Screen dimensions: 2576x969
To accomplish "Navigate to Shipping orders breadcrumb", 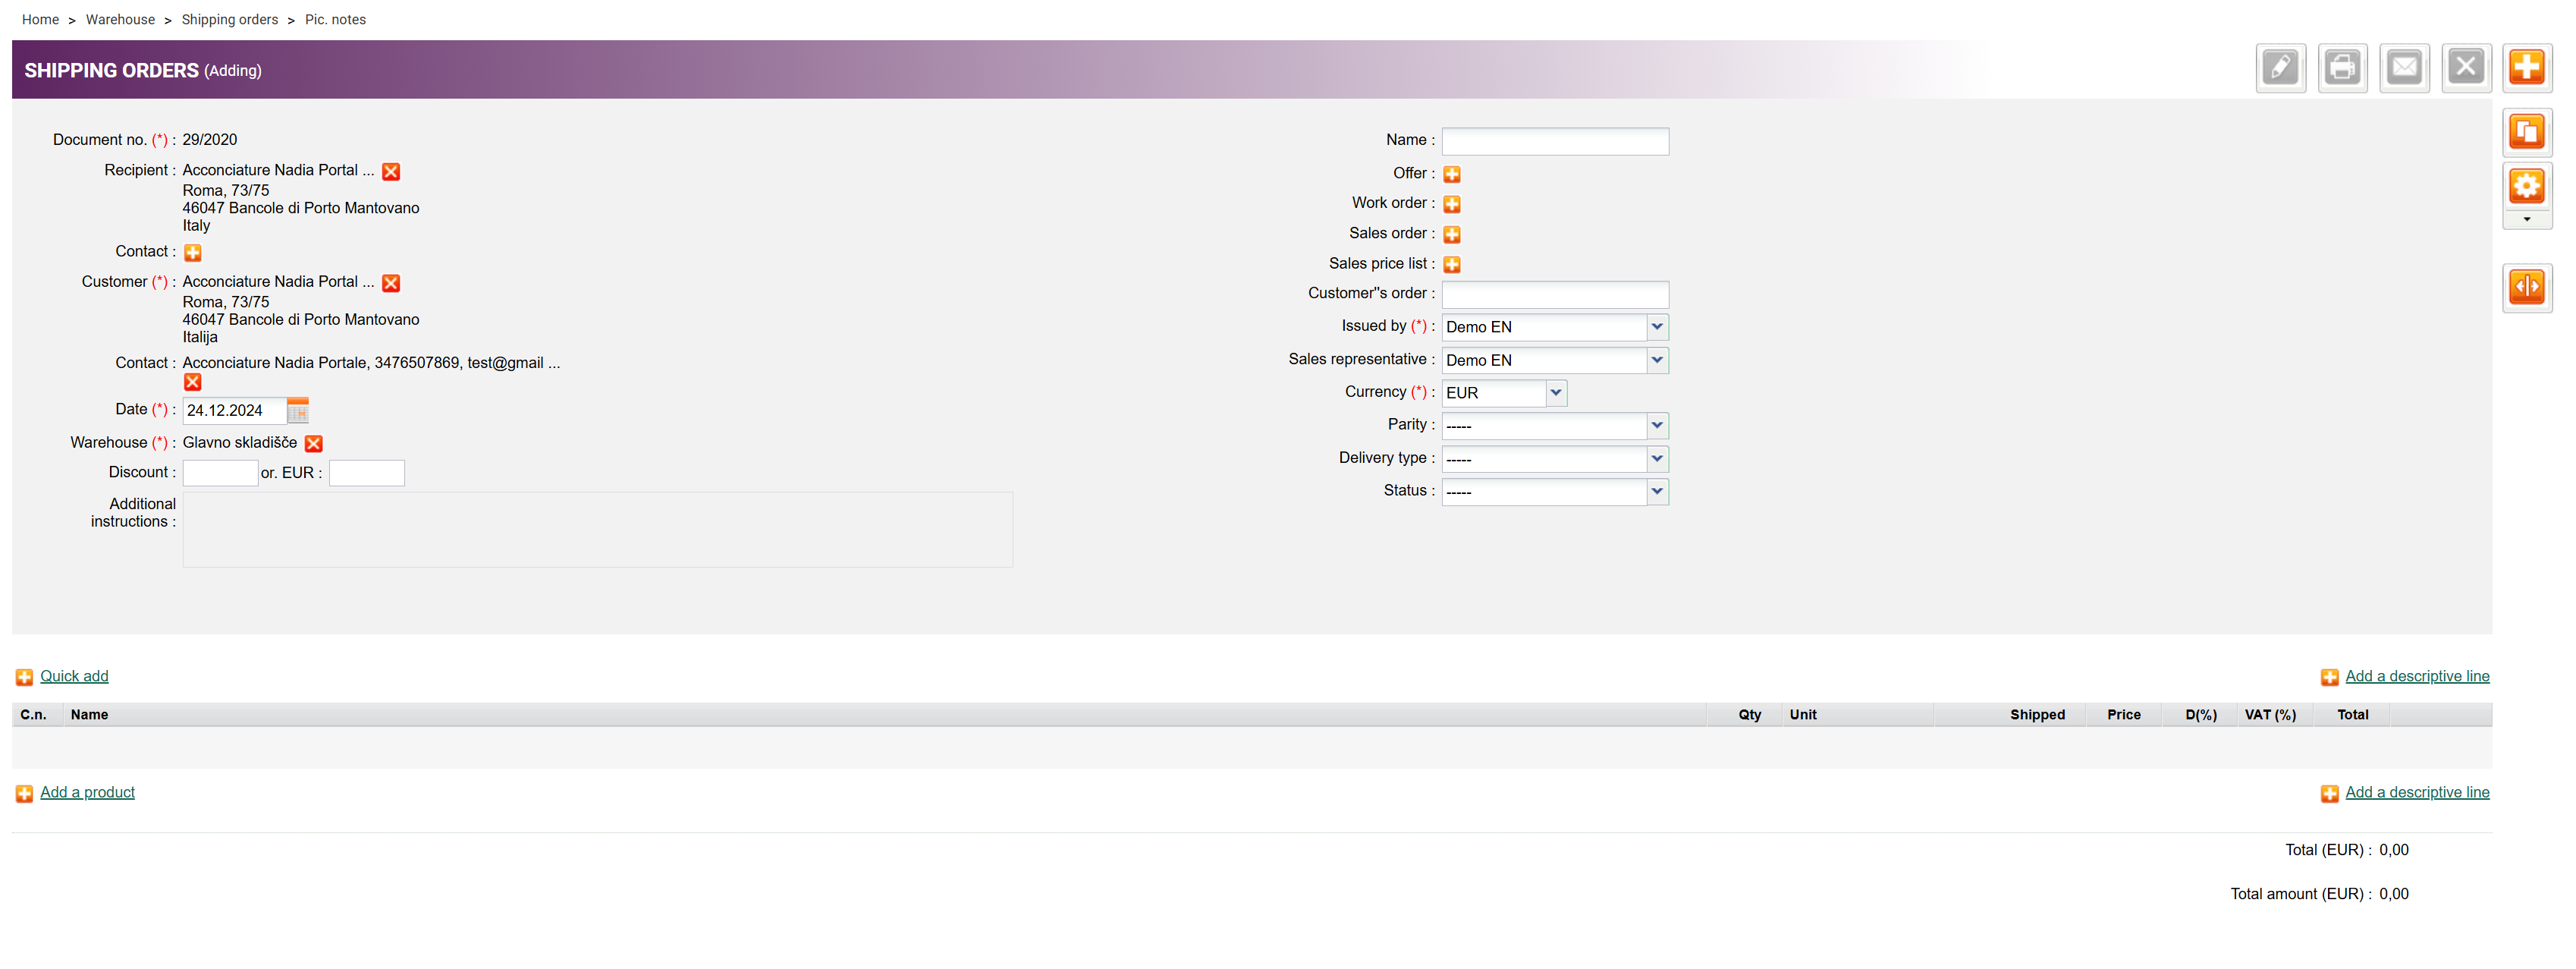I will coord(229,19).
